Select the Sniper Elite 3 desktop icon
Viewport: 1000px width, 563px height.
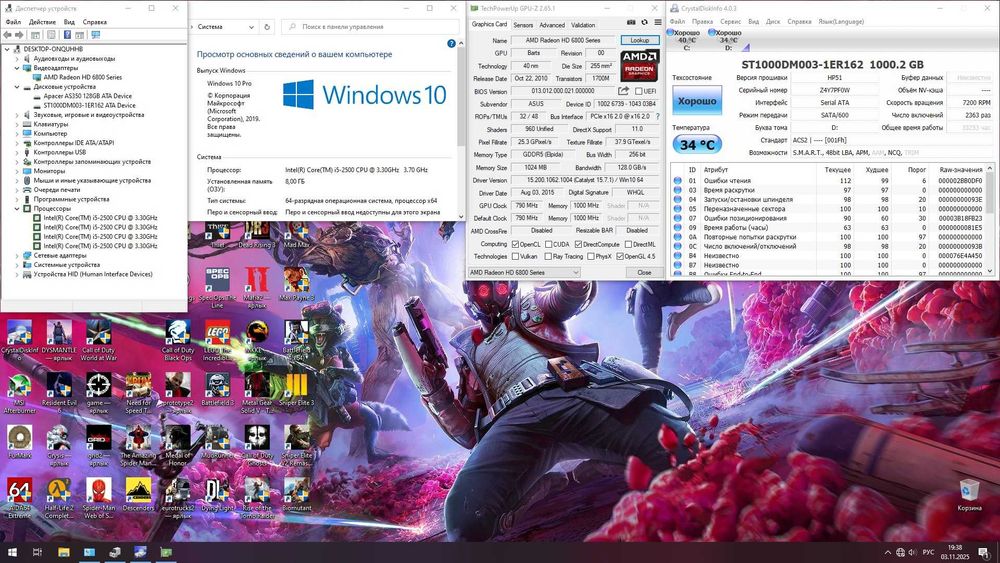[x=297, y=390]
